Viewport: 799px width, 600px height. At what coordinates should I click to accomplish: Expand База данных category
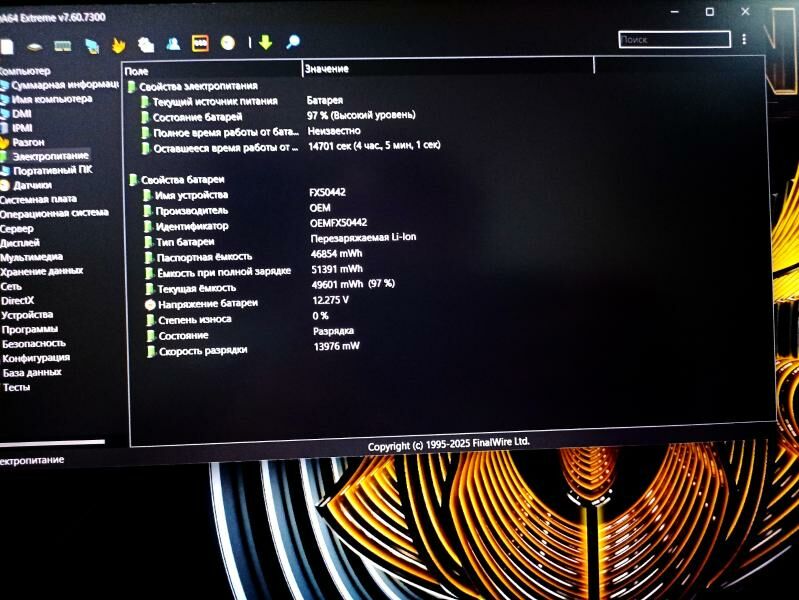pos(32,373)
